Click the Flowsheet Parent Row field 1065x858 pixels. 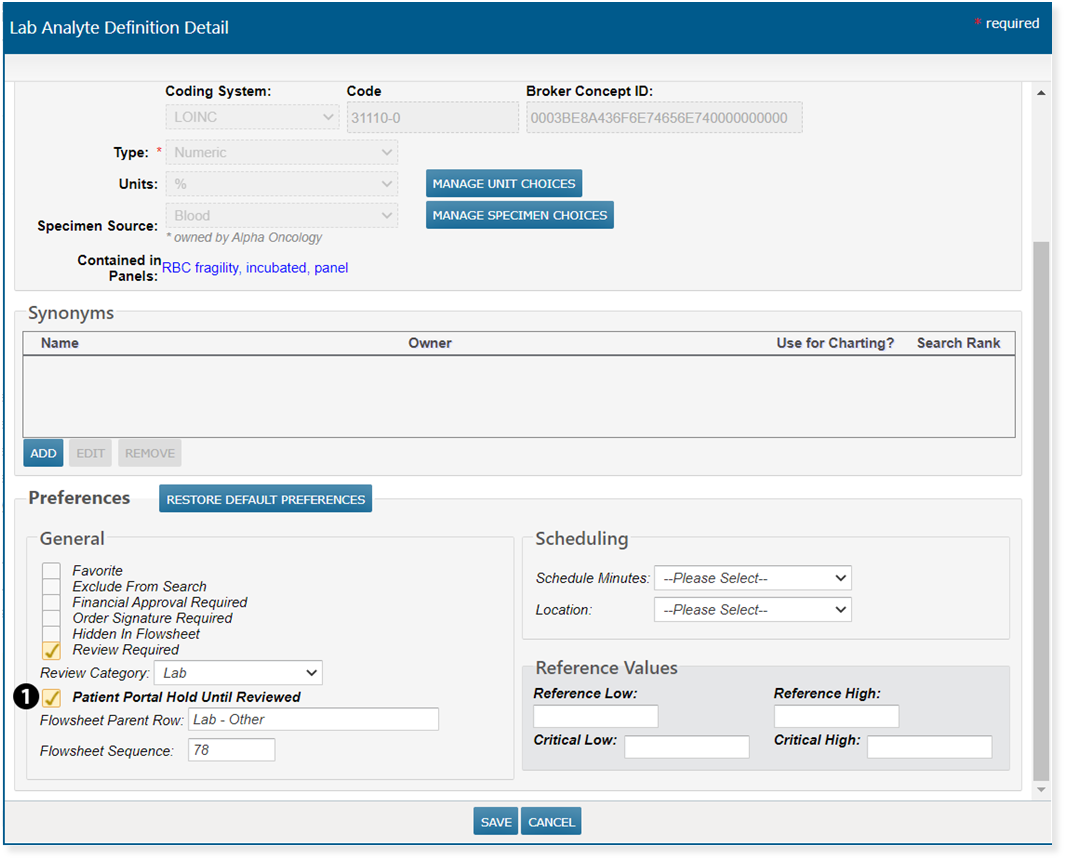(313, 720)
